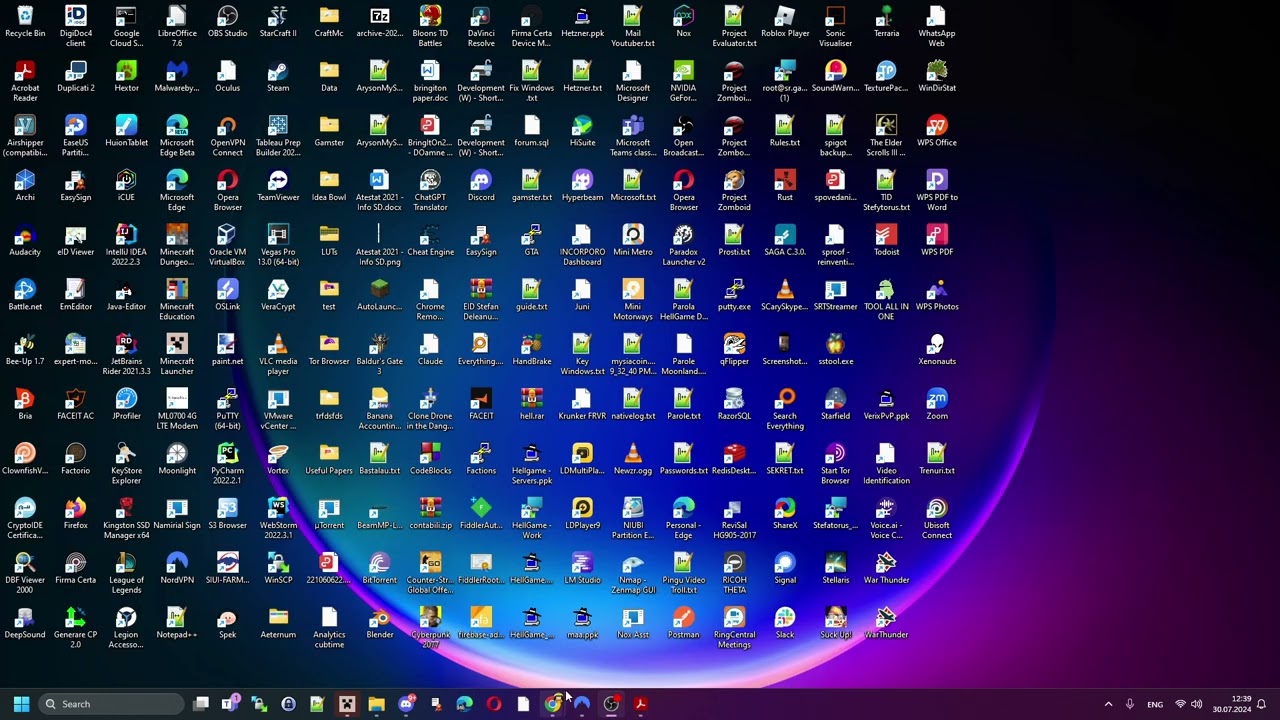Open the ENG language switcher

(x=1155, y=704)
